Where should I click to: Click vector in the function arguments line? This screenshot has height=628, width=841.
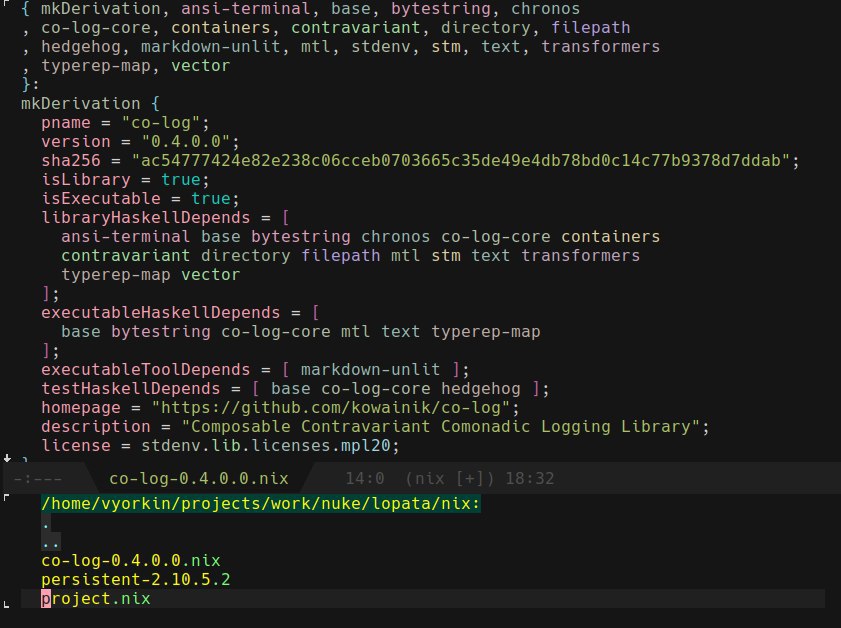(x=201, y=65)
